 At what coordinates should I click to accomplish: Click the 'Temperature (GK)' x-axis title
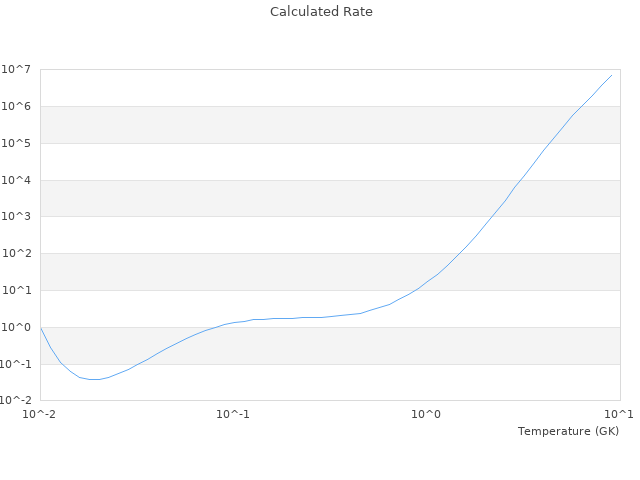tap(568, 431)
